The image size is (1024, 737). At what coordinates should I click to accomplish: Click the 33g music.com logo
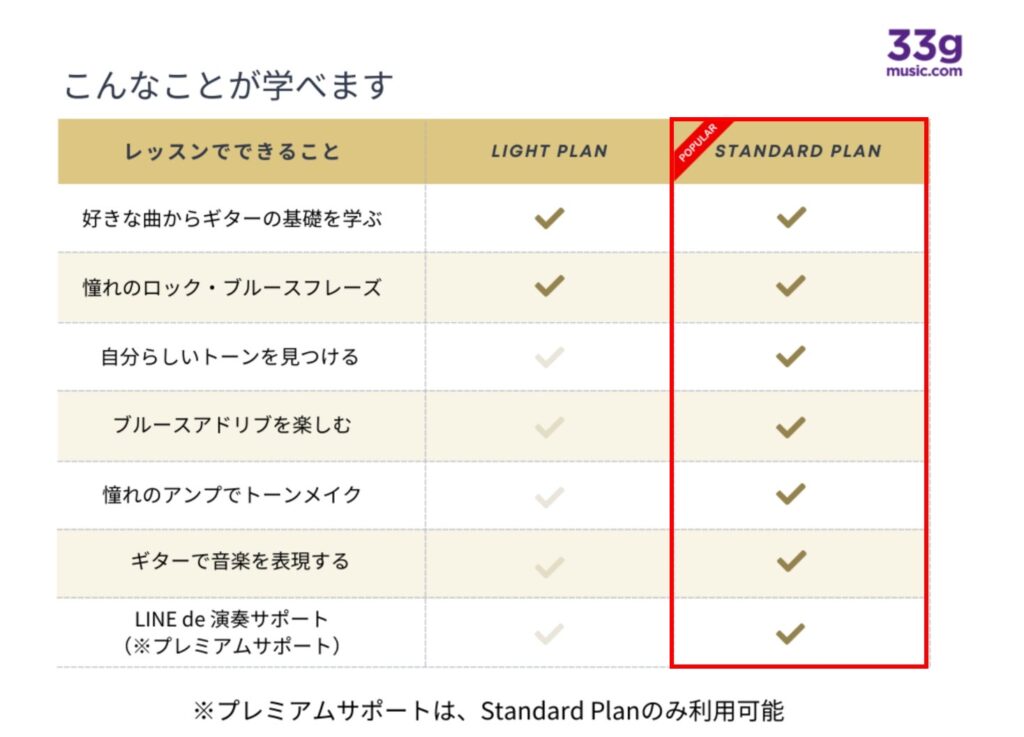coord(924,53)
